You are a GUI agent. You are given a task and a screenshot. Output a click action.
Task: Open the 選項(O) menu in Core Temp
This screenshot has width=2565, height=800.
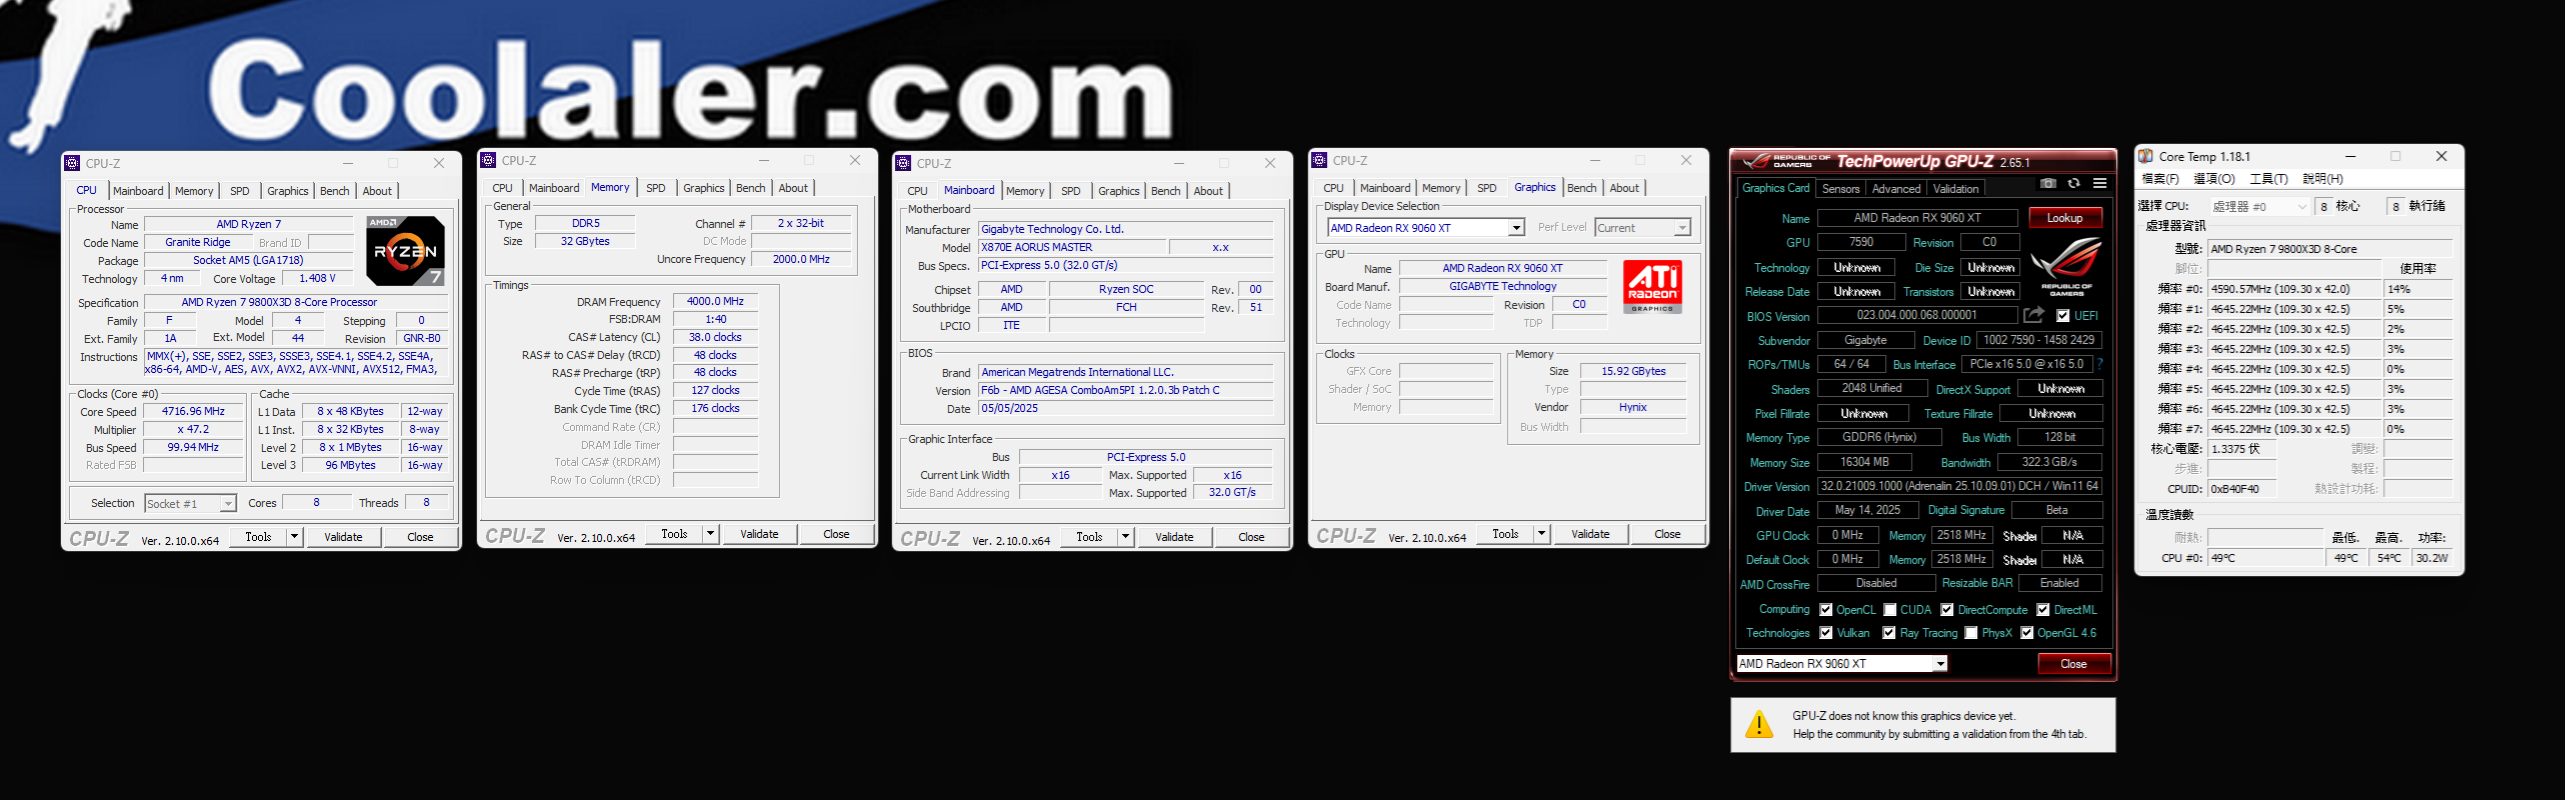[x=2214, y=179]
